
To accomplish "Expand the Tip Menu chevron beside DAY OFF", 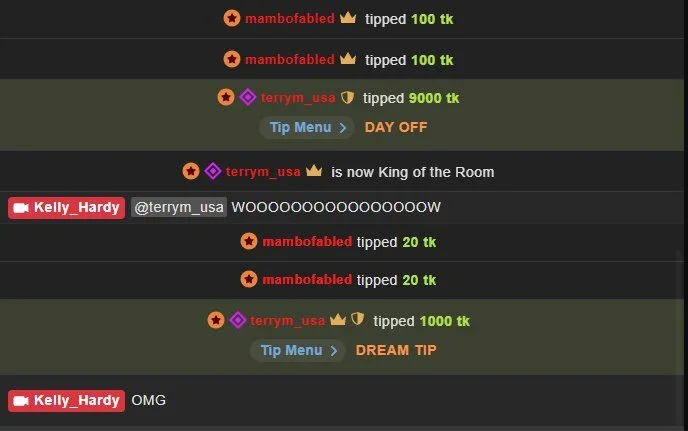I will point(343,128).
